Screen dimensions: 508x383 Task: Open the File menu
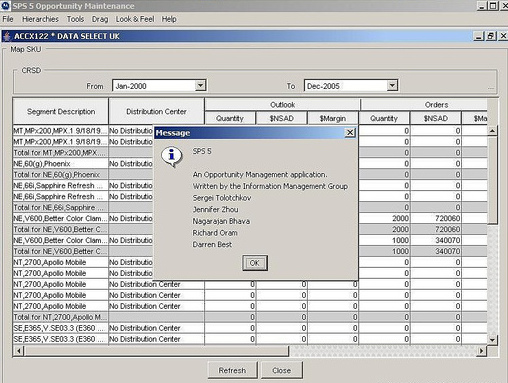pos(8,19)
